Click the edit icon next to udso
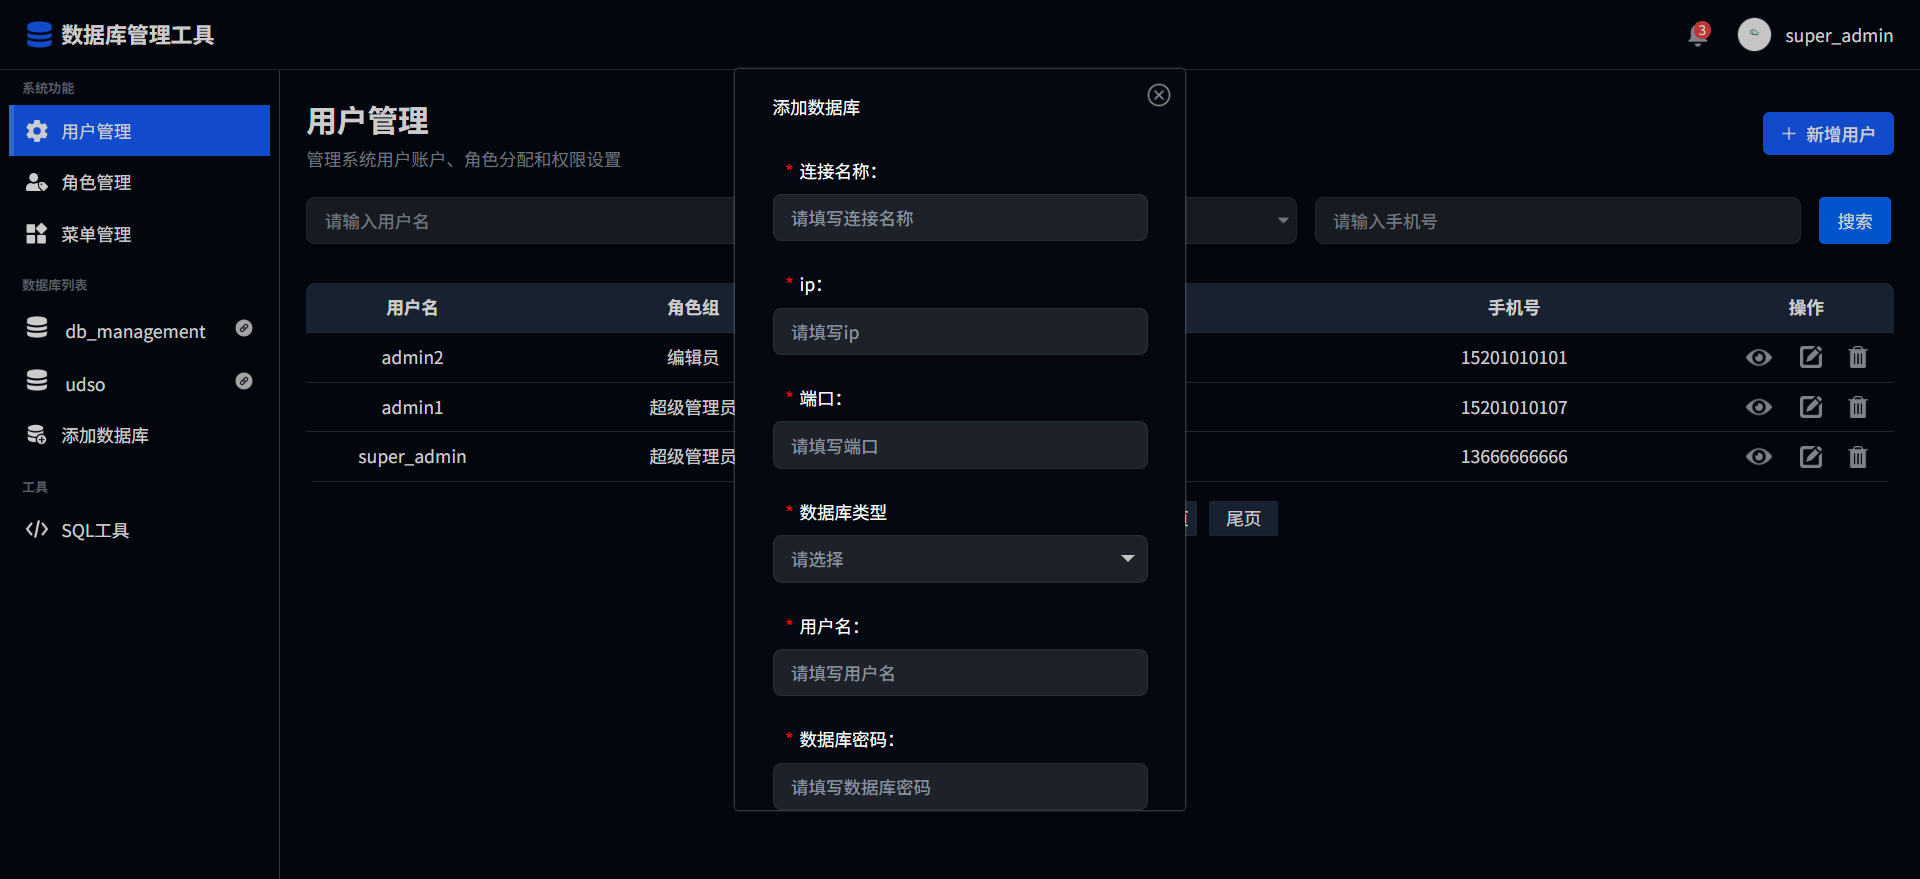This screenshot has width=1920, height=879. [243, 381]
